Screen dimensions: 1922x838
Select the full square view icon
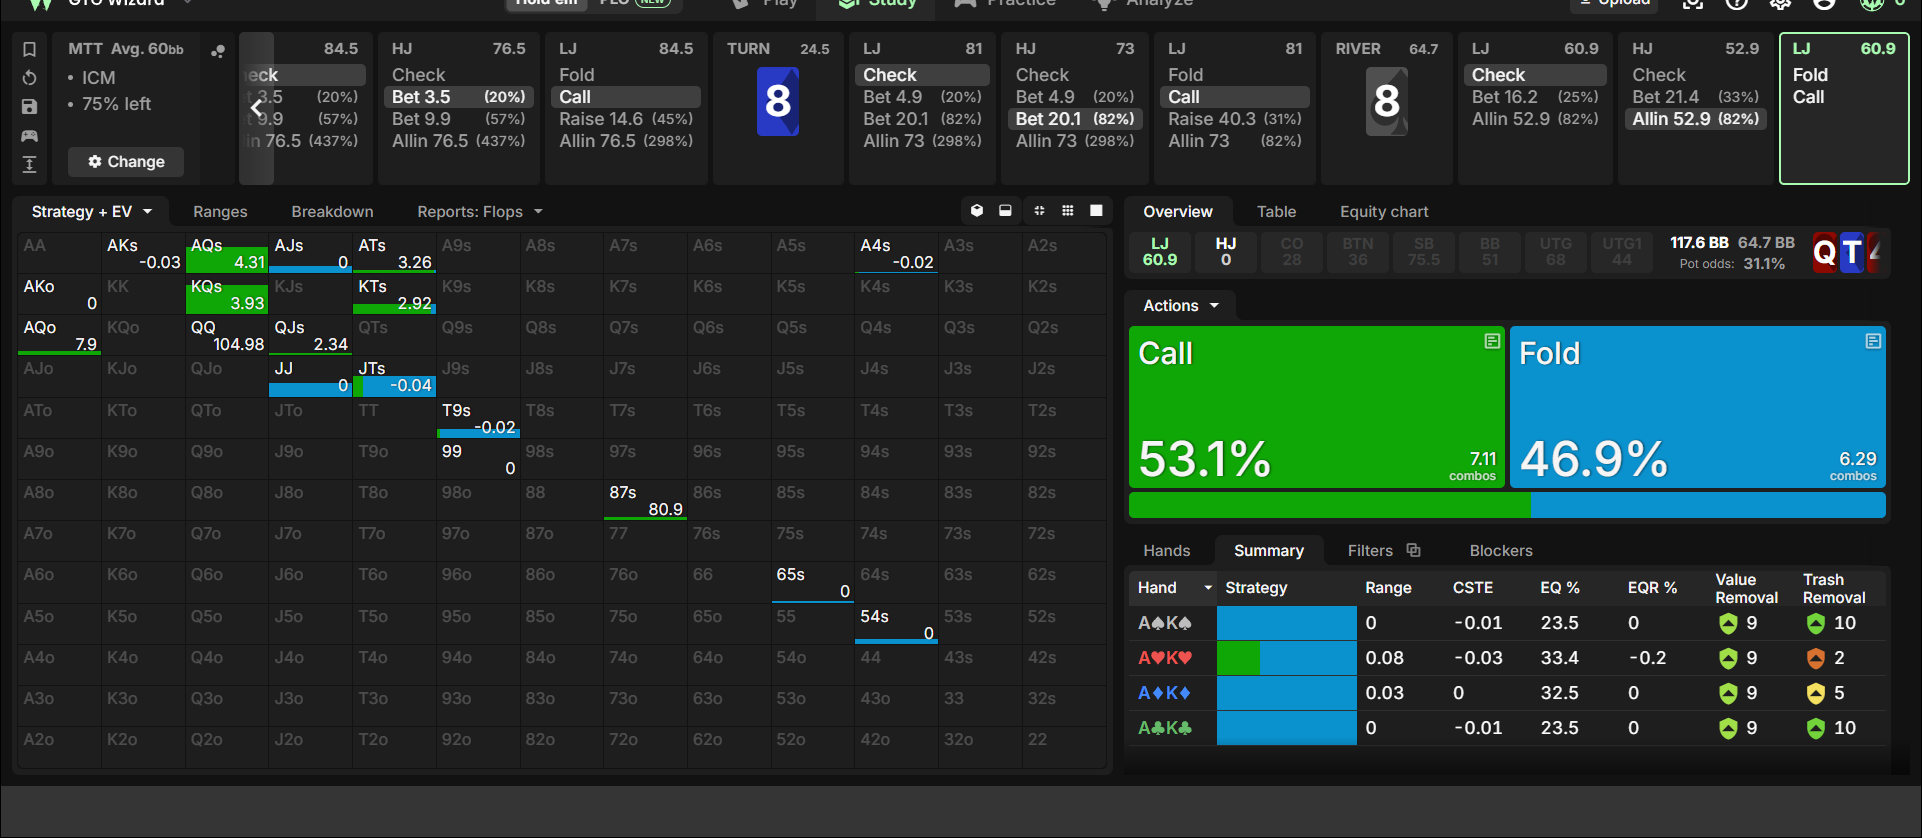pos(1096,211)
